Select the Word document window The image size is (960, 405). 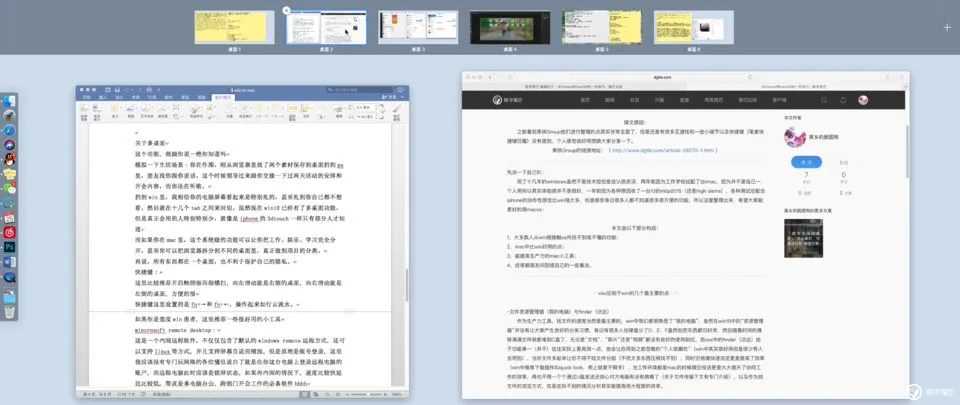pos(242,242)
